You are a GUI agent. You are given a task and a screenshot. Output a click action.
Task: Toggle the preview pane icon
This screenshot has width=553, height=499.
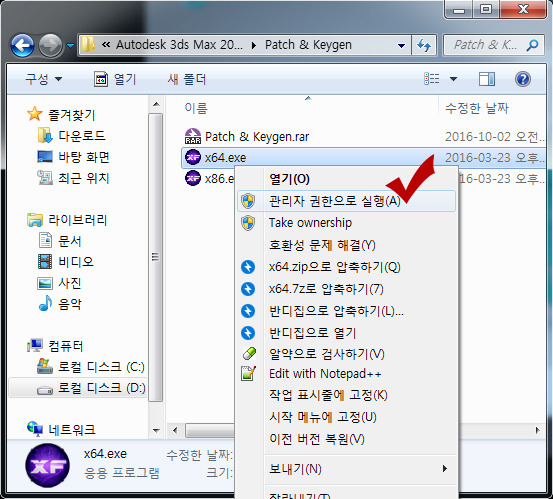pyautogui.click(x=487, y=79)
